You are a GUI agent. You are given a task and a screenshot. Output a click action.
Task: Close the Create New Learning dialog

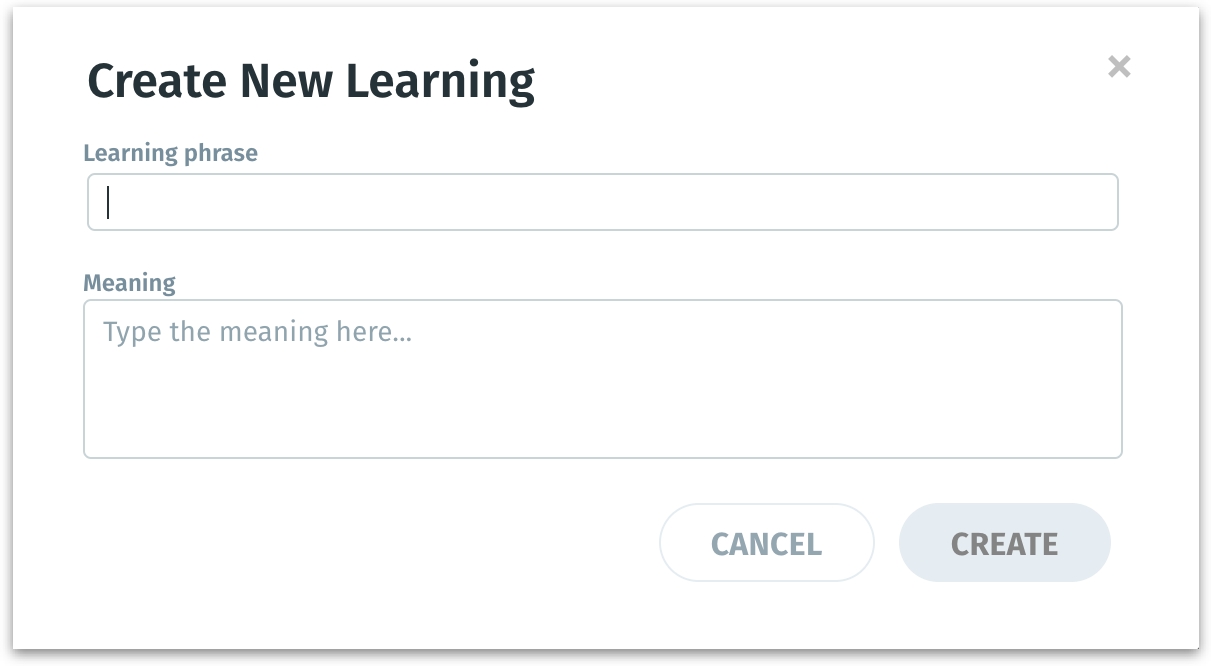point(1119,67)
